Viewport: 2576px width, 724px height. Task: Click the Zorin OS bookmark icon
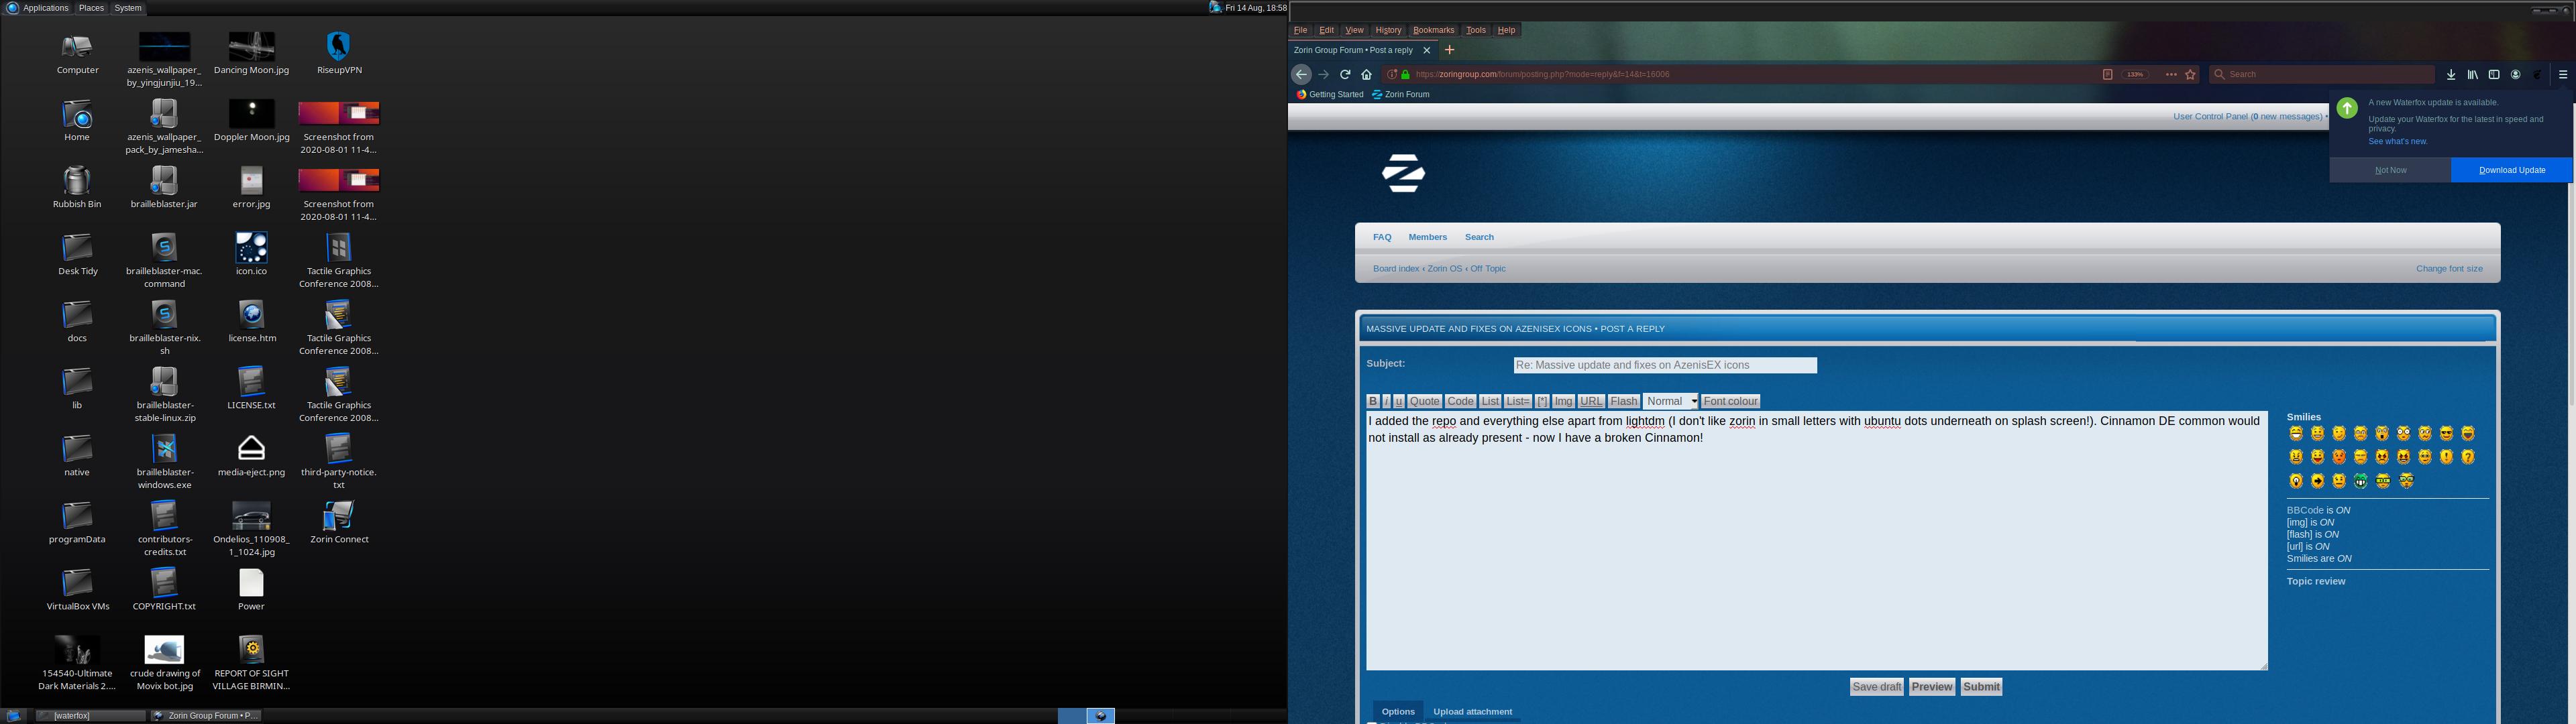click(x=1380, y=94)
